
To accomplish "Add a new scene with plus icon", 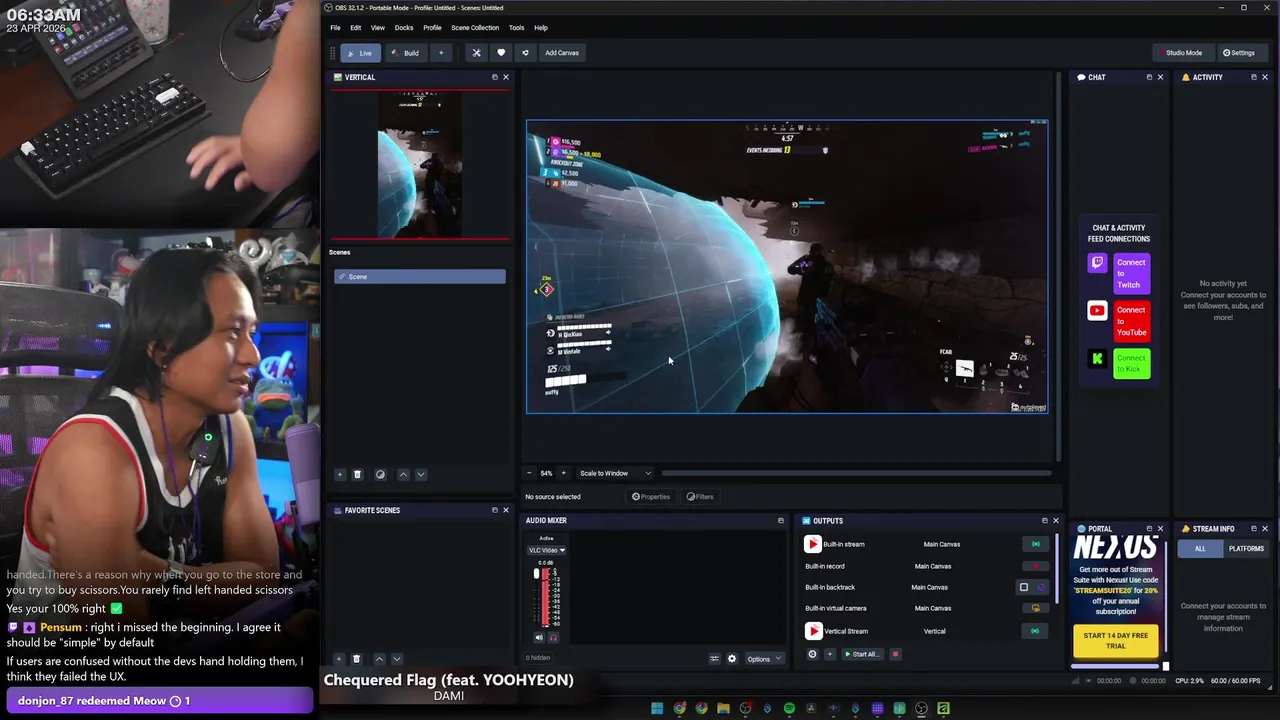I will (340, 475).
